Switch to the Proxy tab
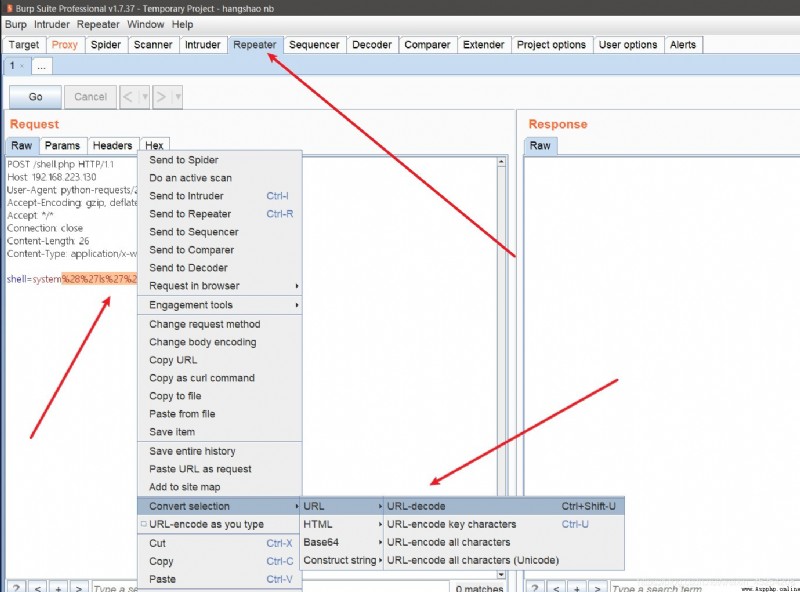Image resolution: width=800 pixels, height=592 pixels. click(65, 45)
